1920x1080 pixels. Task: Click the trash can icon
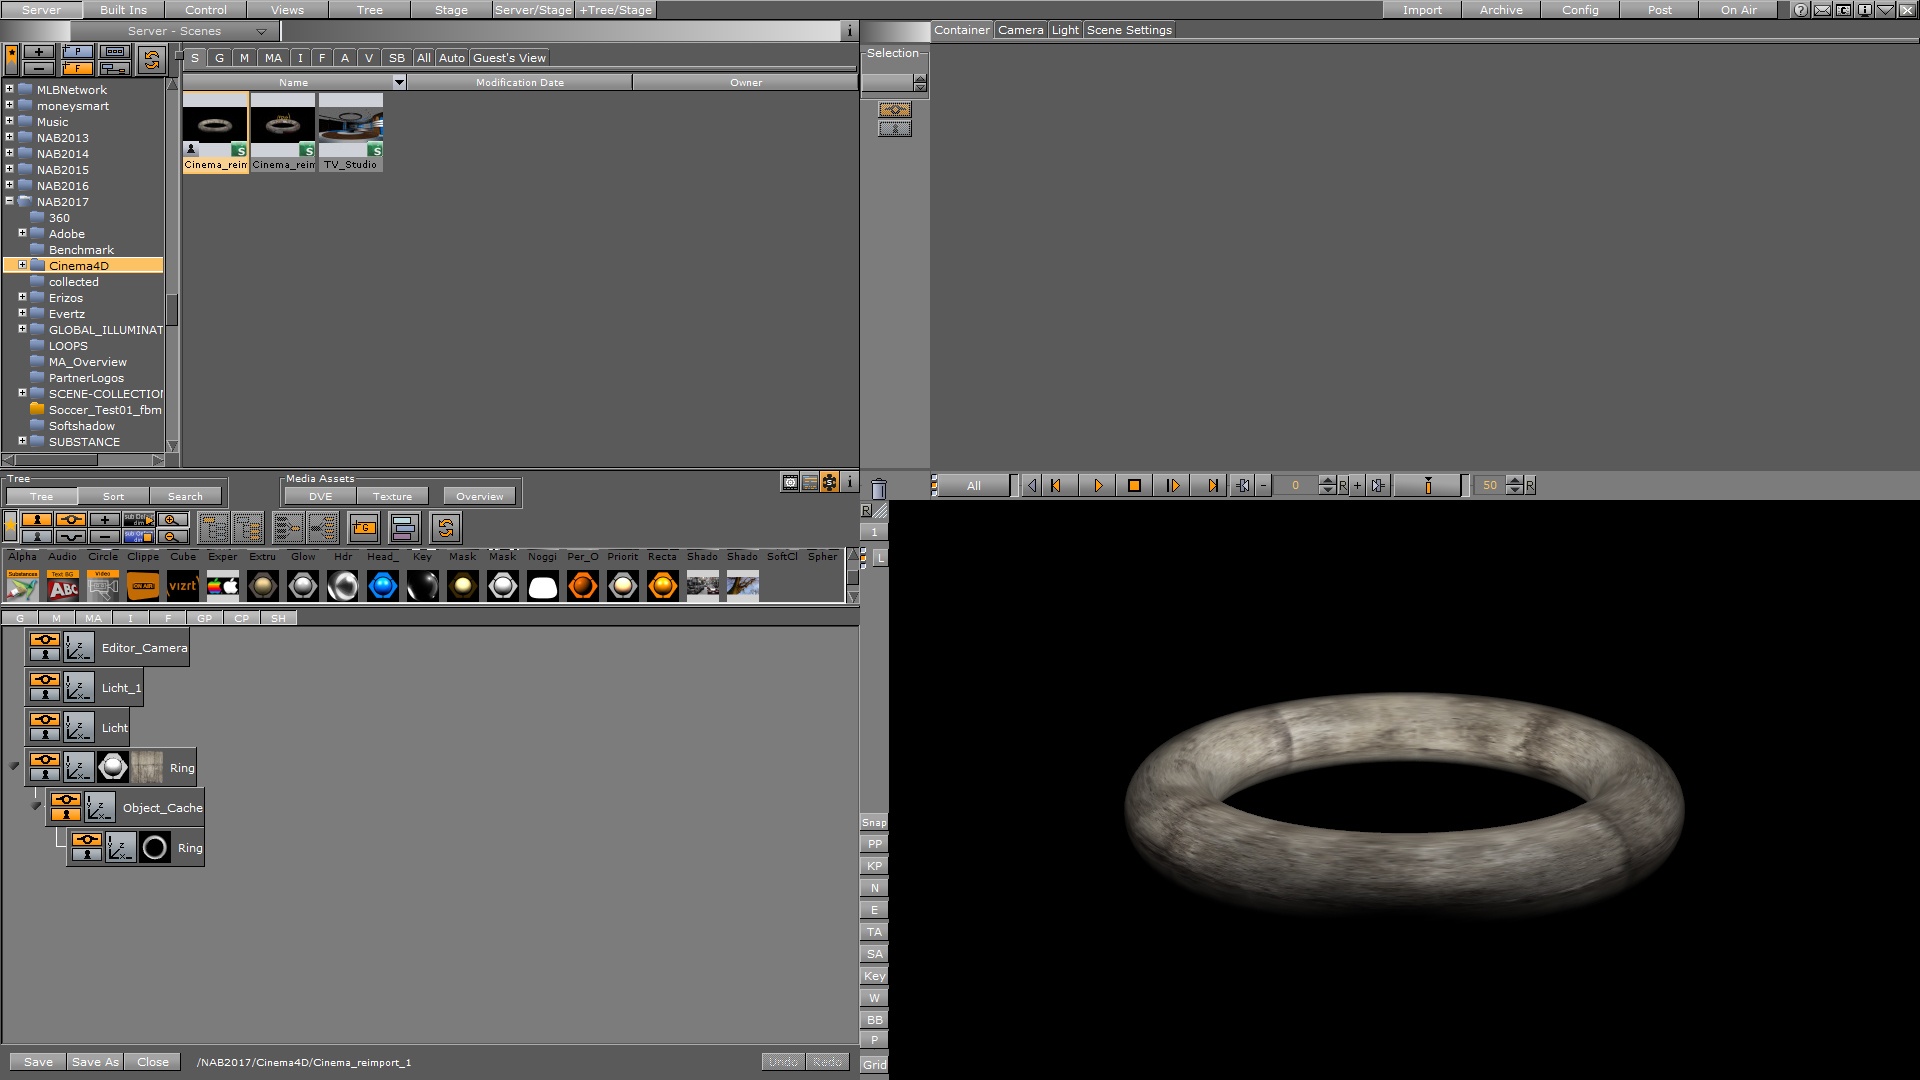(878, 488)
